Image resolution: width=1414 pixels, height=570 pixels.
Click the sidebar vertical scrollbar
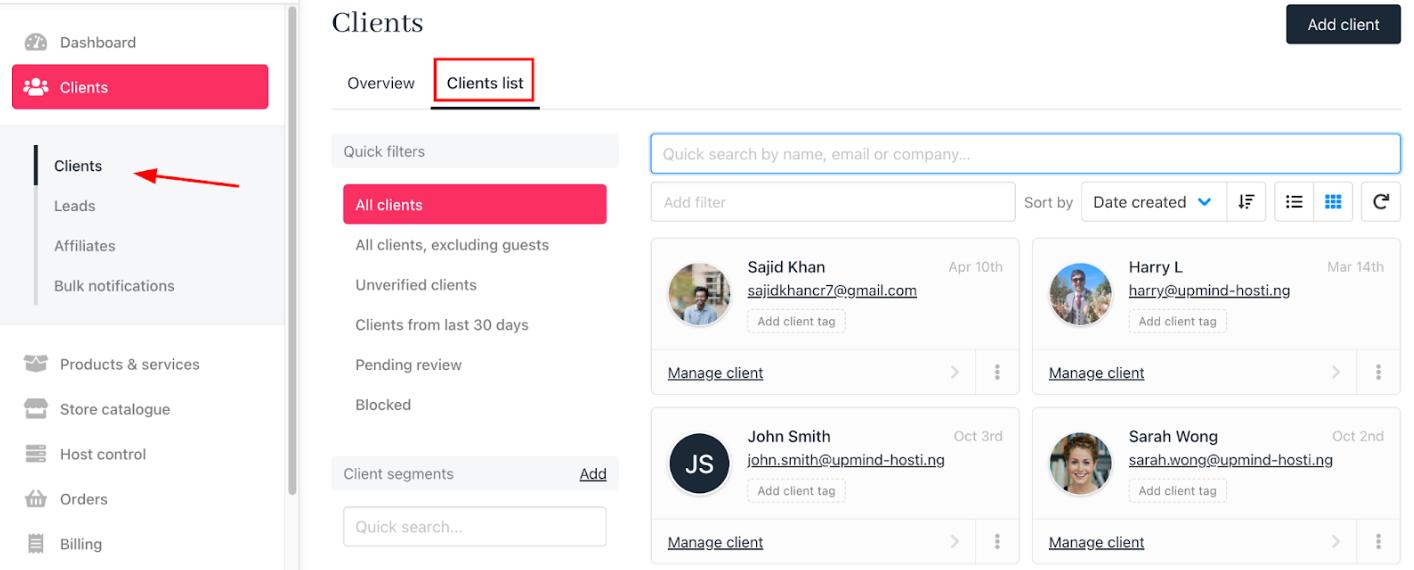click(x=292, y=250)
